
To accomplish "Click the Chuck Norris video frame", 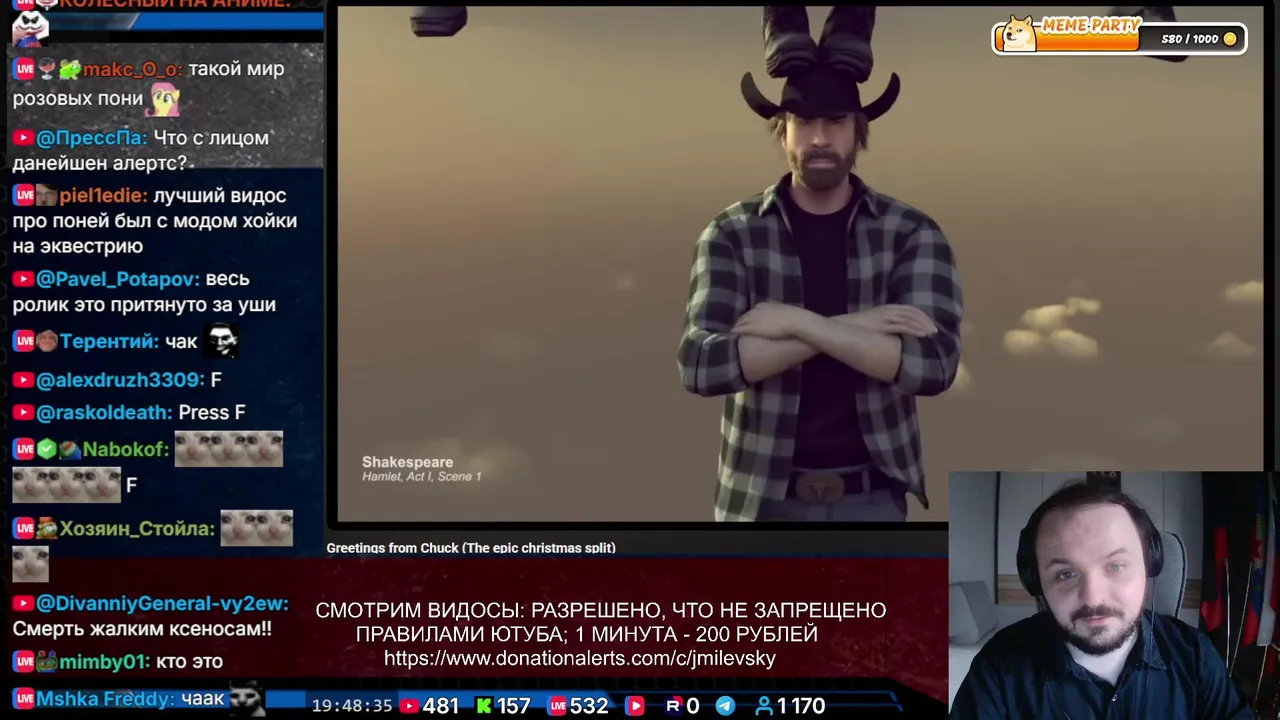I will [800, 264].
